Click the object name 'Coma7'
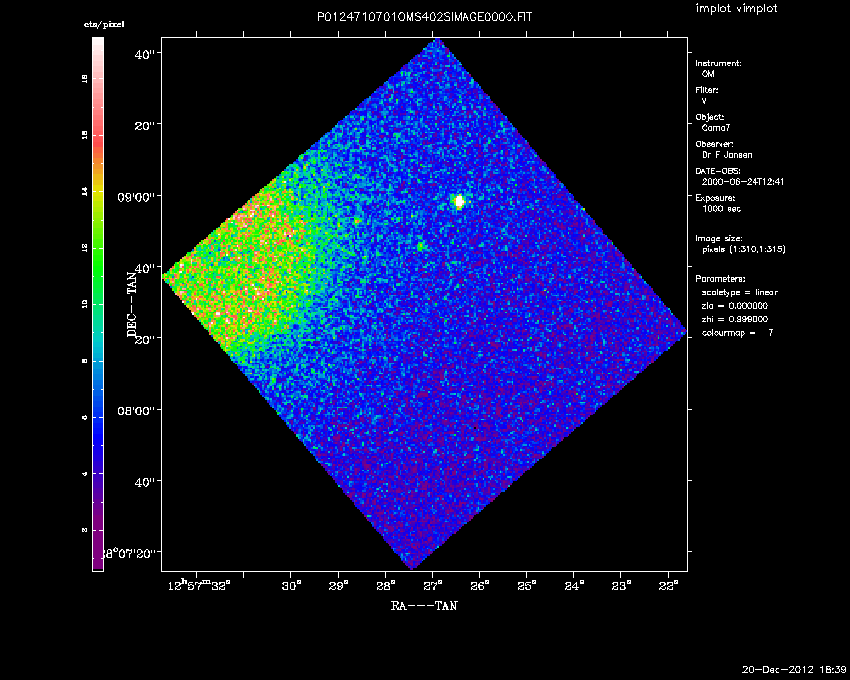This screenshot has width=850, height=680. tap(716, 128)
